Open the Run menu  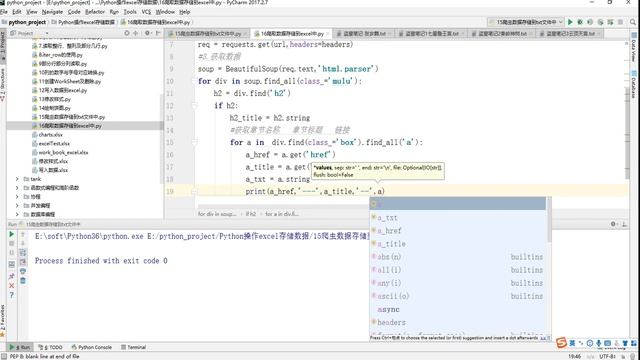coord(114,12)
